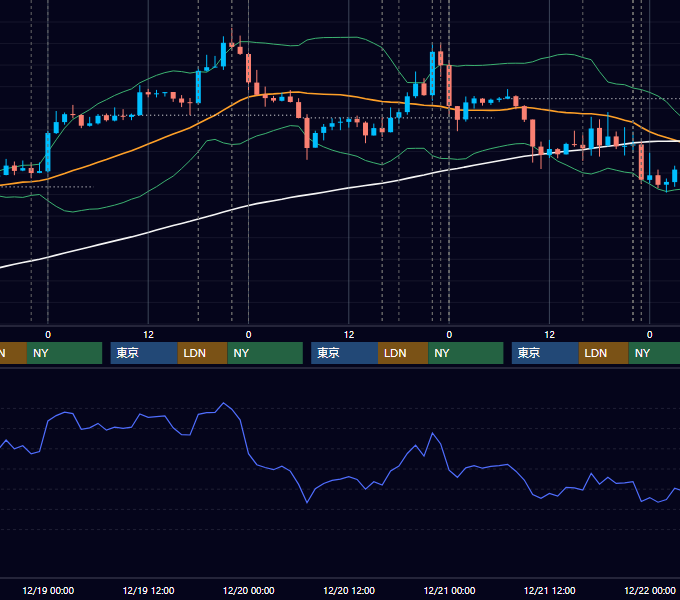Select the LDN session block after 12/20 12:00
Image resolution: width=680 pixels, height=600 pixels.
403,353
